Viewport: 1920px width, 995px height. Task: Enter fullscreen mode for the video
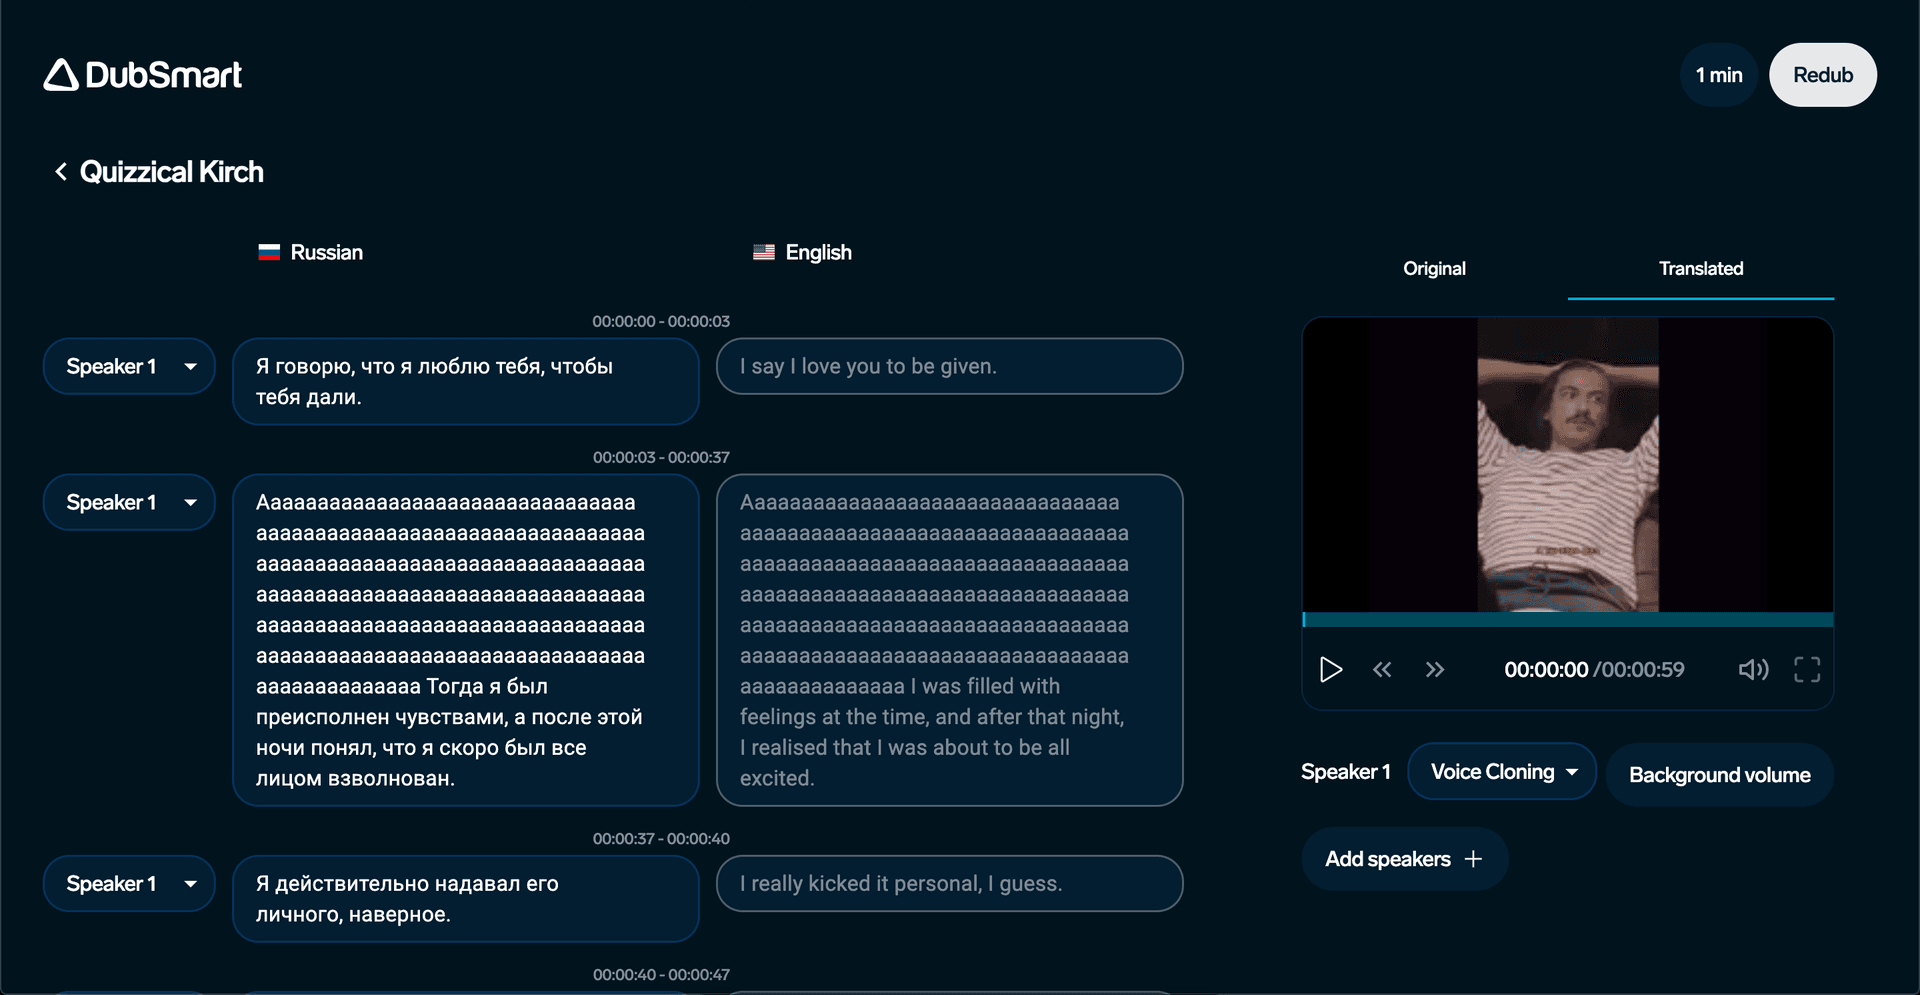tap(1807, 669)
